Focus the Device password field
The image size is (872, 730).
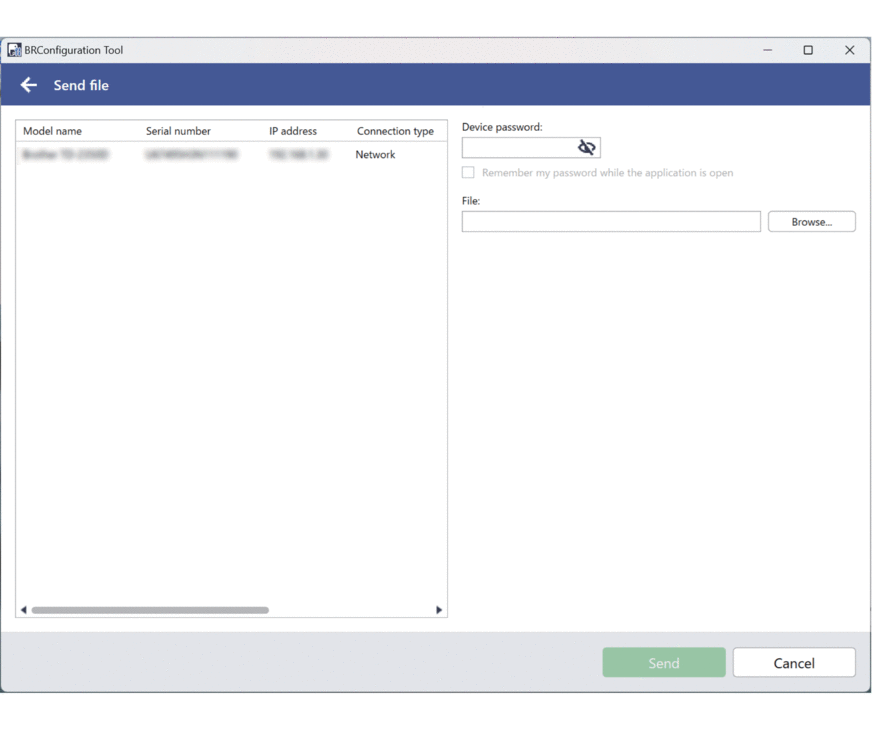[x=518, y=148]
